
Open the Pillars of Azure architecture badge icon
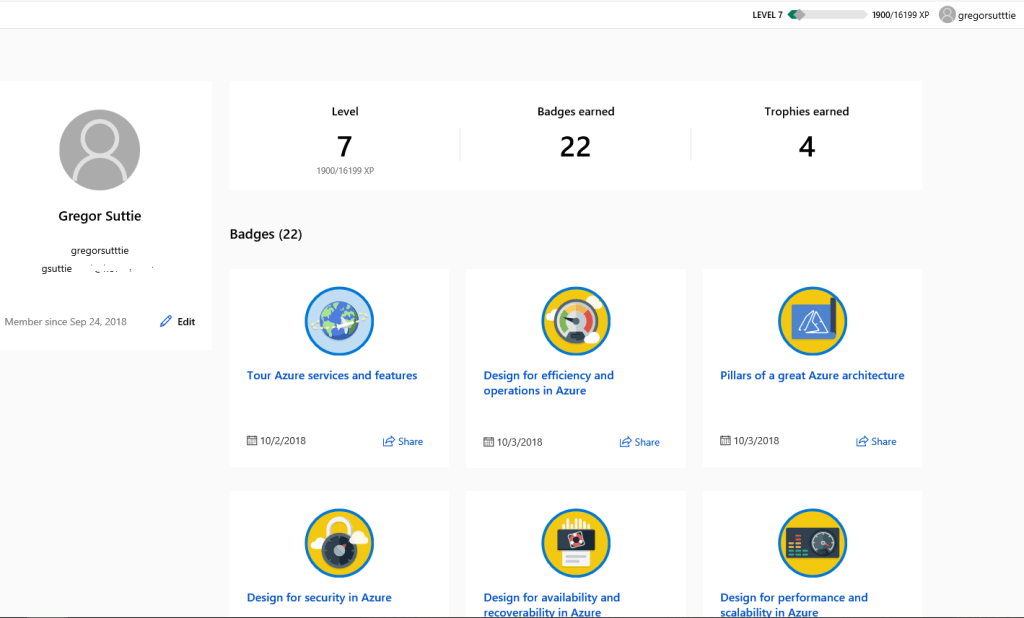812,321
